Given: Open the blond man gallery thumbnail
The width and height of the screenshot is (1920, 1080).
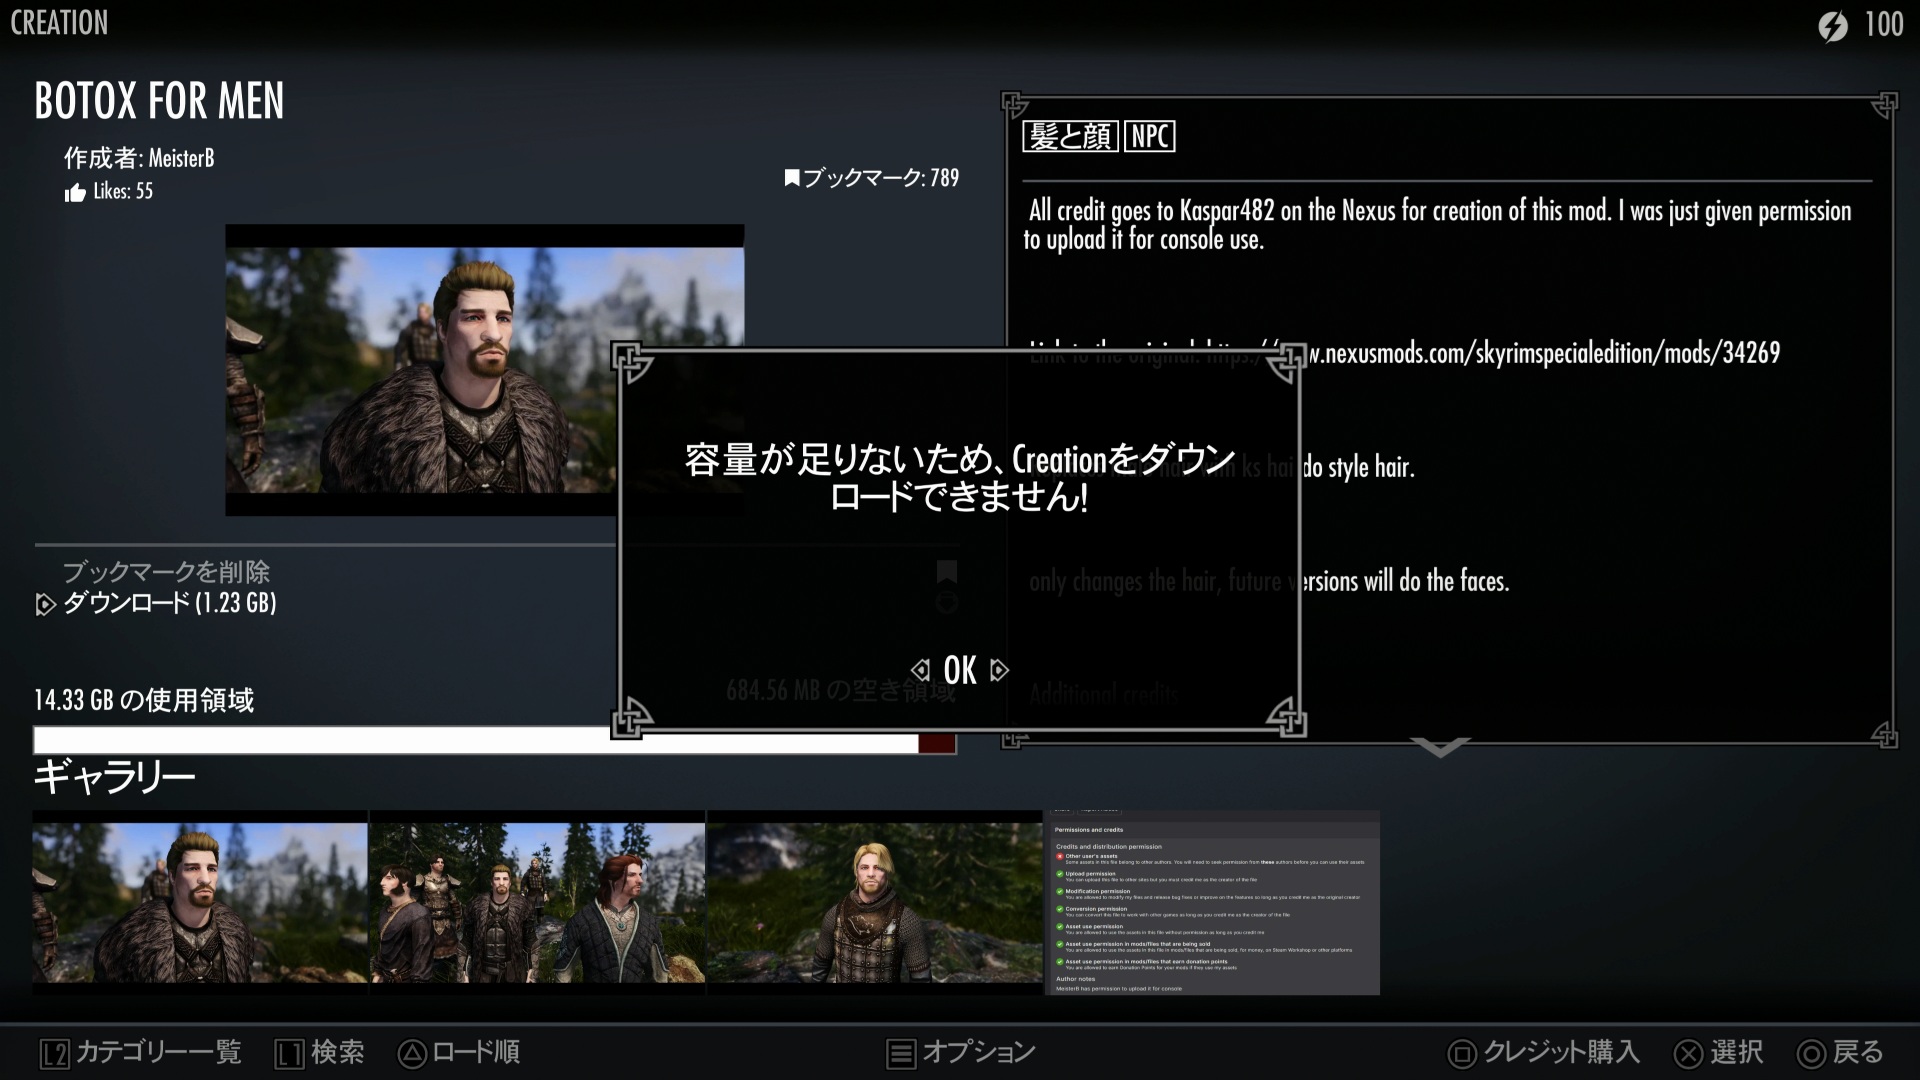Looking at the screenshot, I should tap(875, 903).
